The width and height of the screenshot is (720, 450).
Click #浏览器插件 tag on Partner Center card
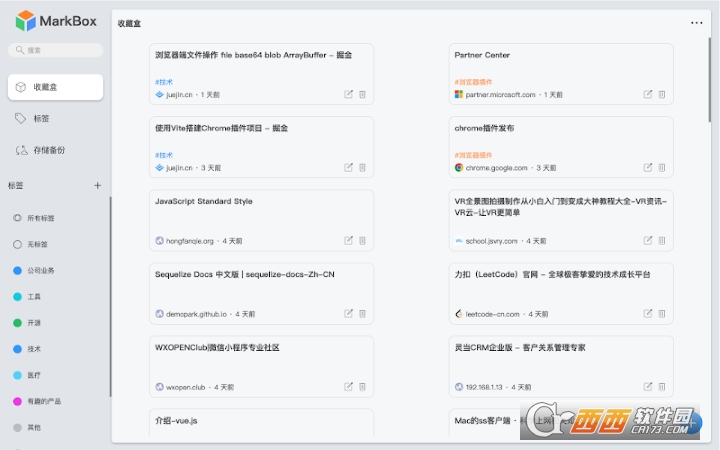[473, 82]
